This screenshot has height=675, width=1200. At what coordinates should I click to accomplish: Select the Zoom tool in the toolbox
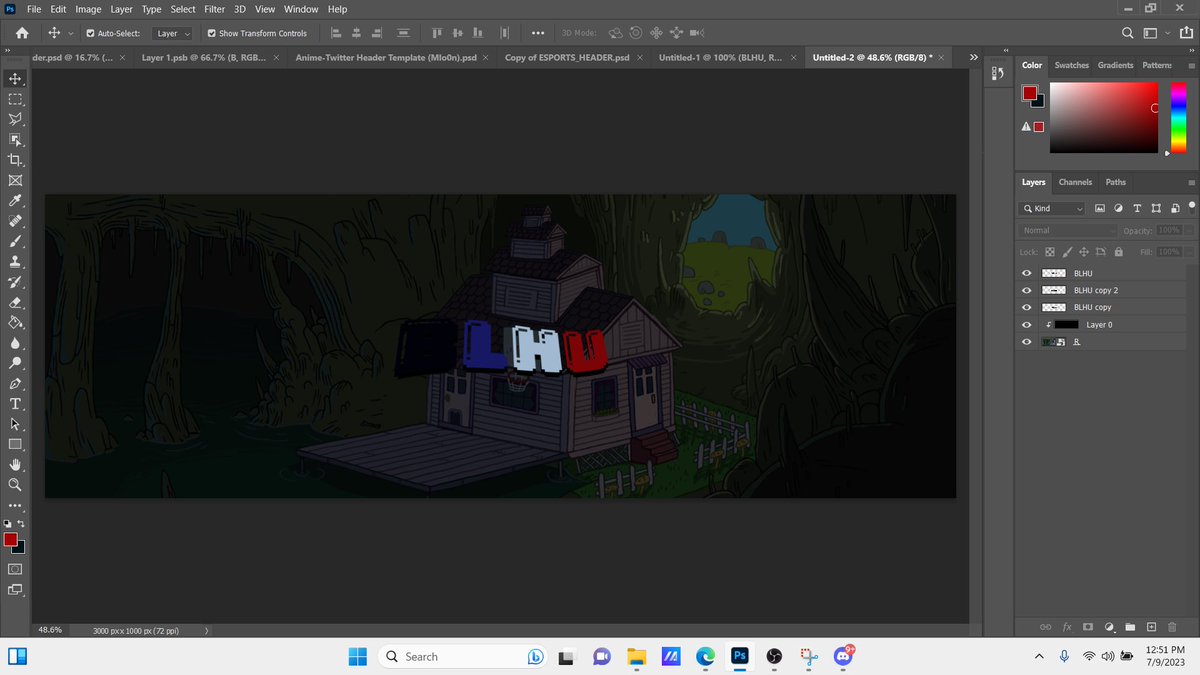tap(16, 485)
